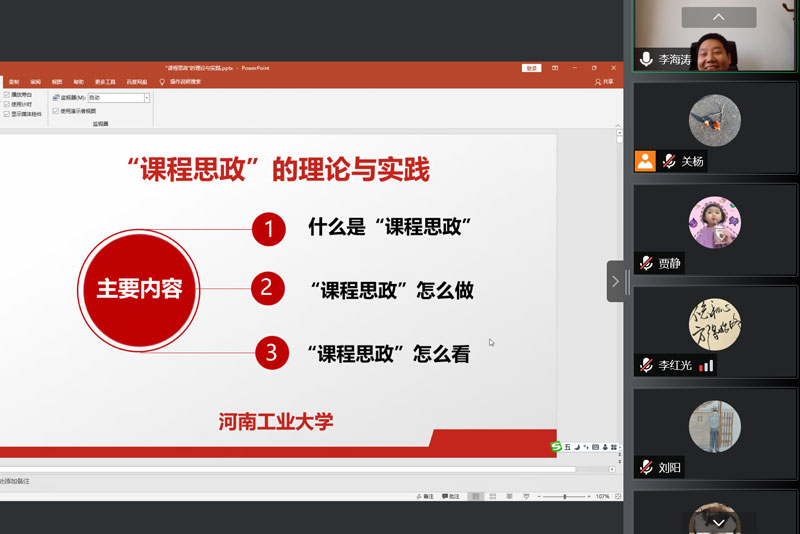This screenshot has width=800, height=534.
Task: Click the 登录 sign-in button
Action: pyautogui.click(x=531, y=68)
